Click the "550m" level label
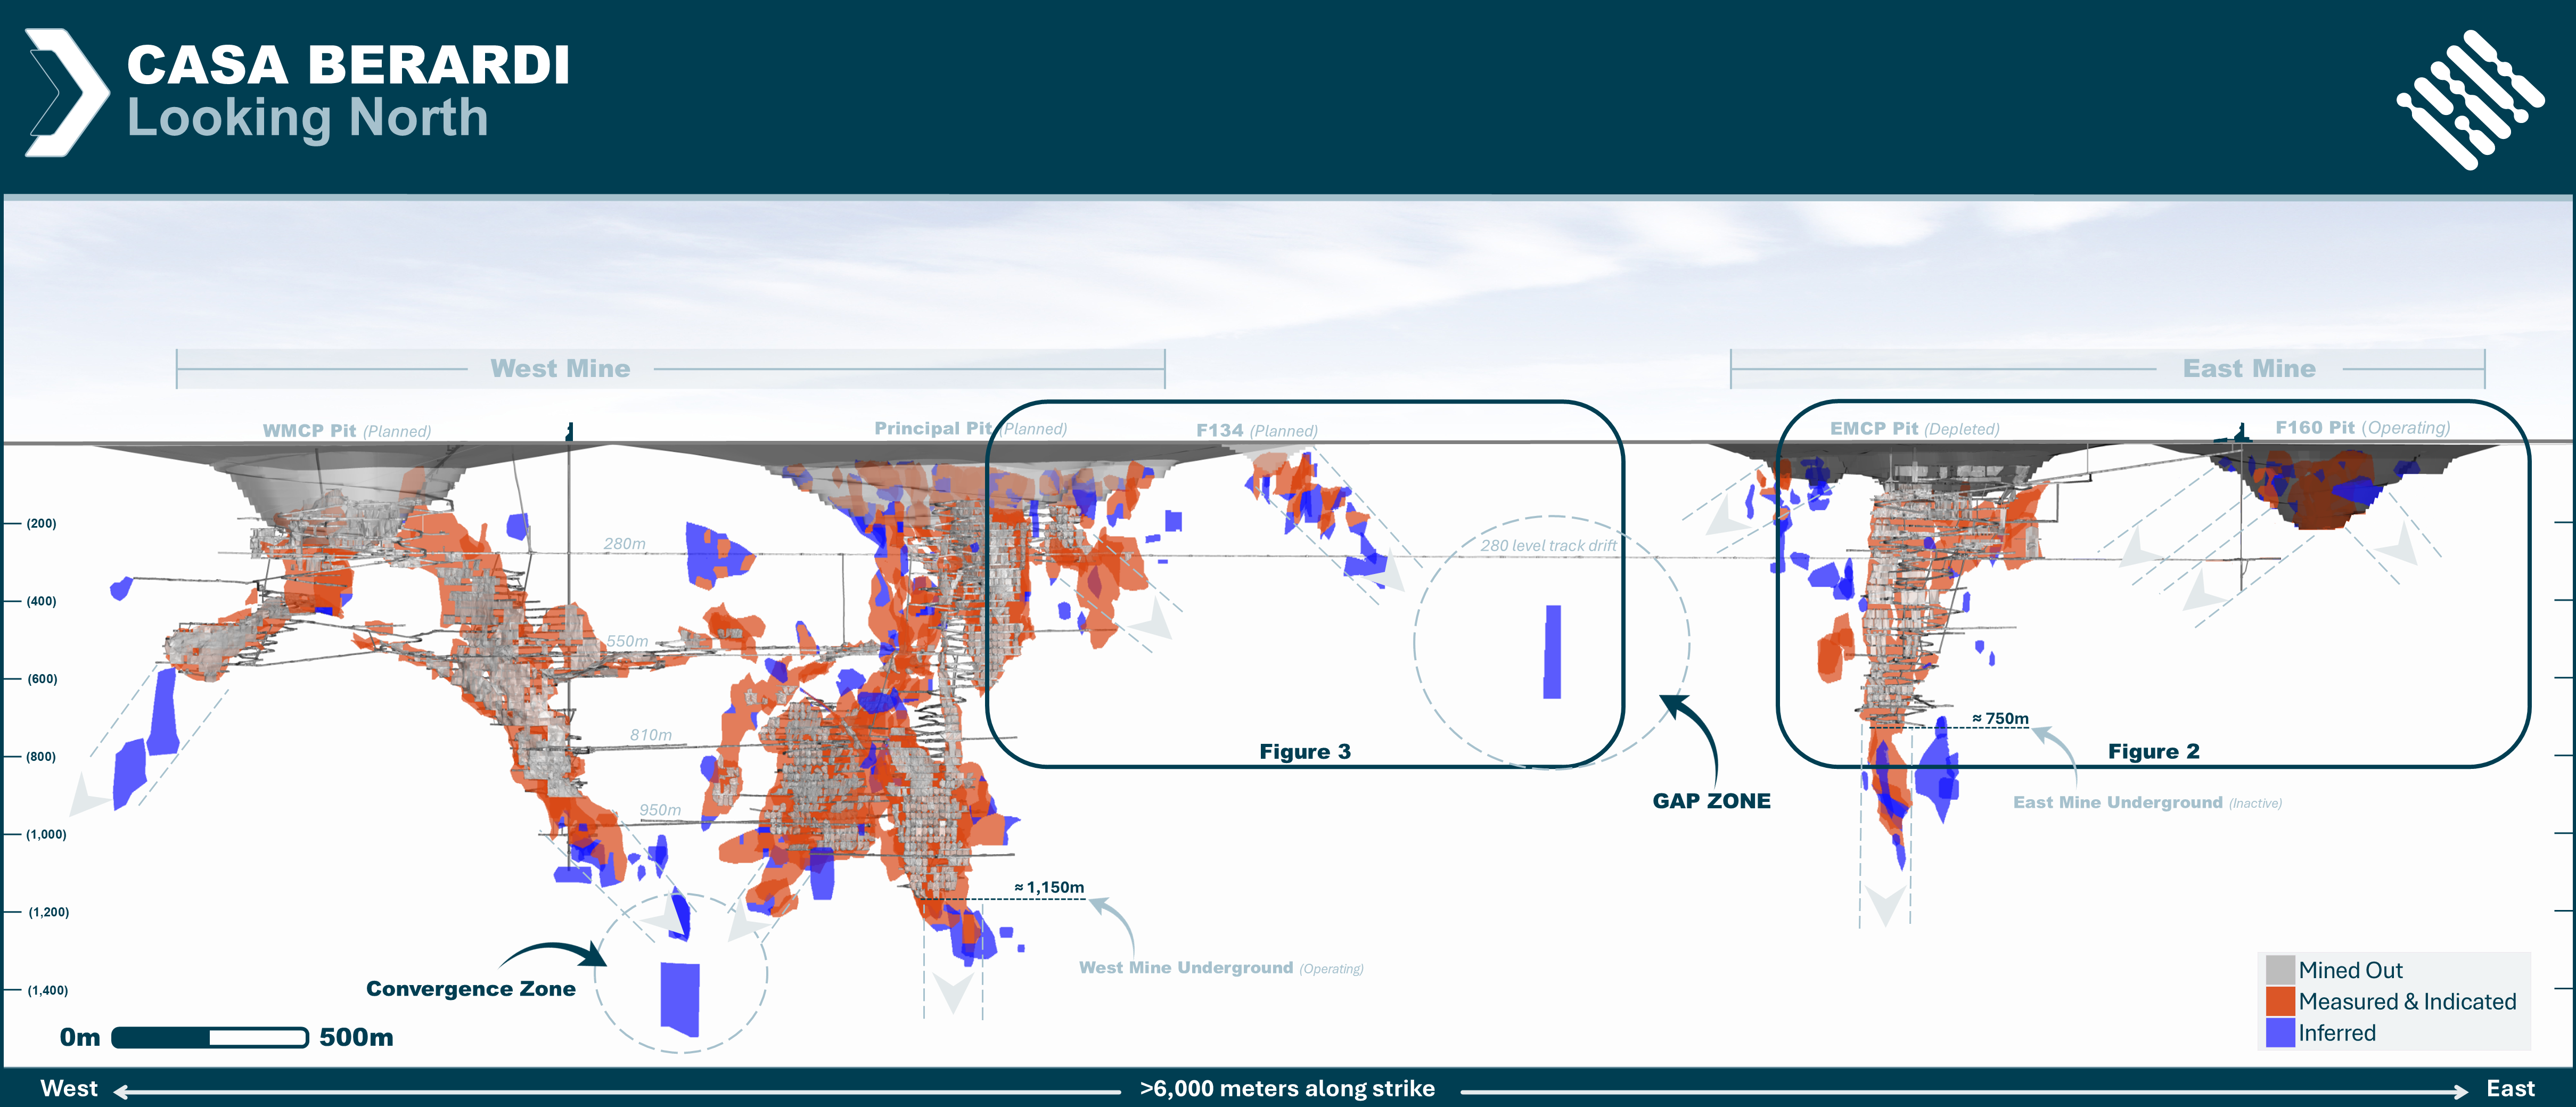The image size is (2576, 1107). coord(628,641)
